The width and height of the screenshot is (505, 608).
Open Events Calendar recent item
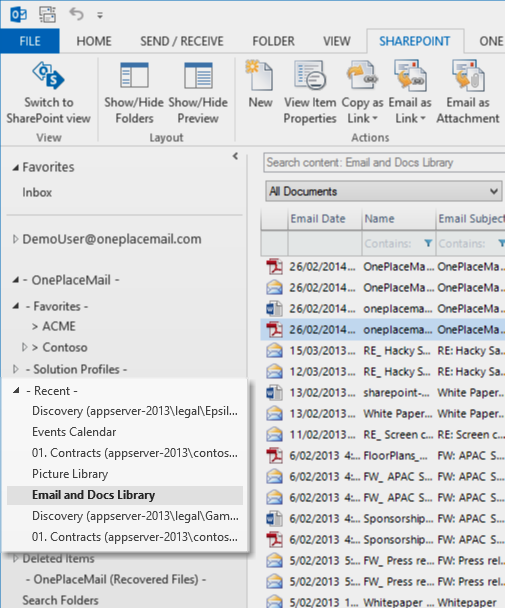click(74, 432)
